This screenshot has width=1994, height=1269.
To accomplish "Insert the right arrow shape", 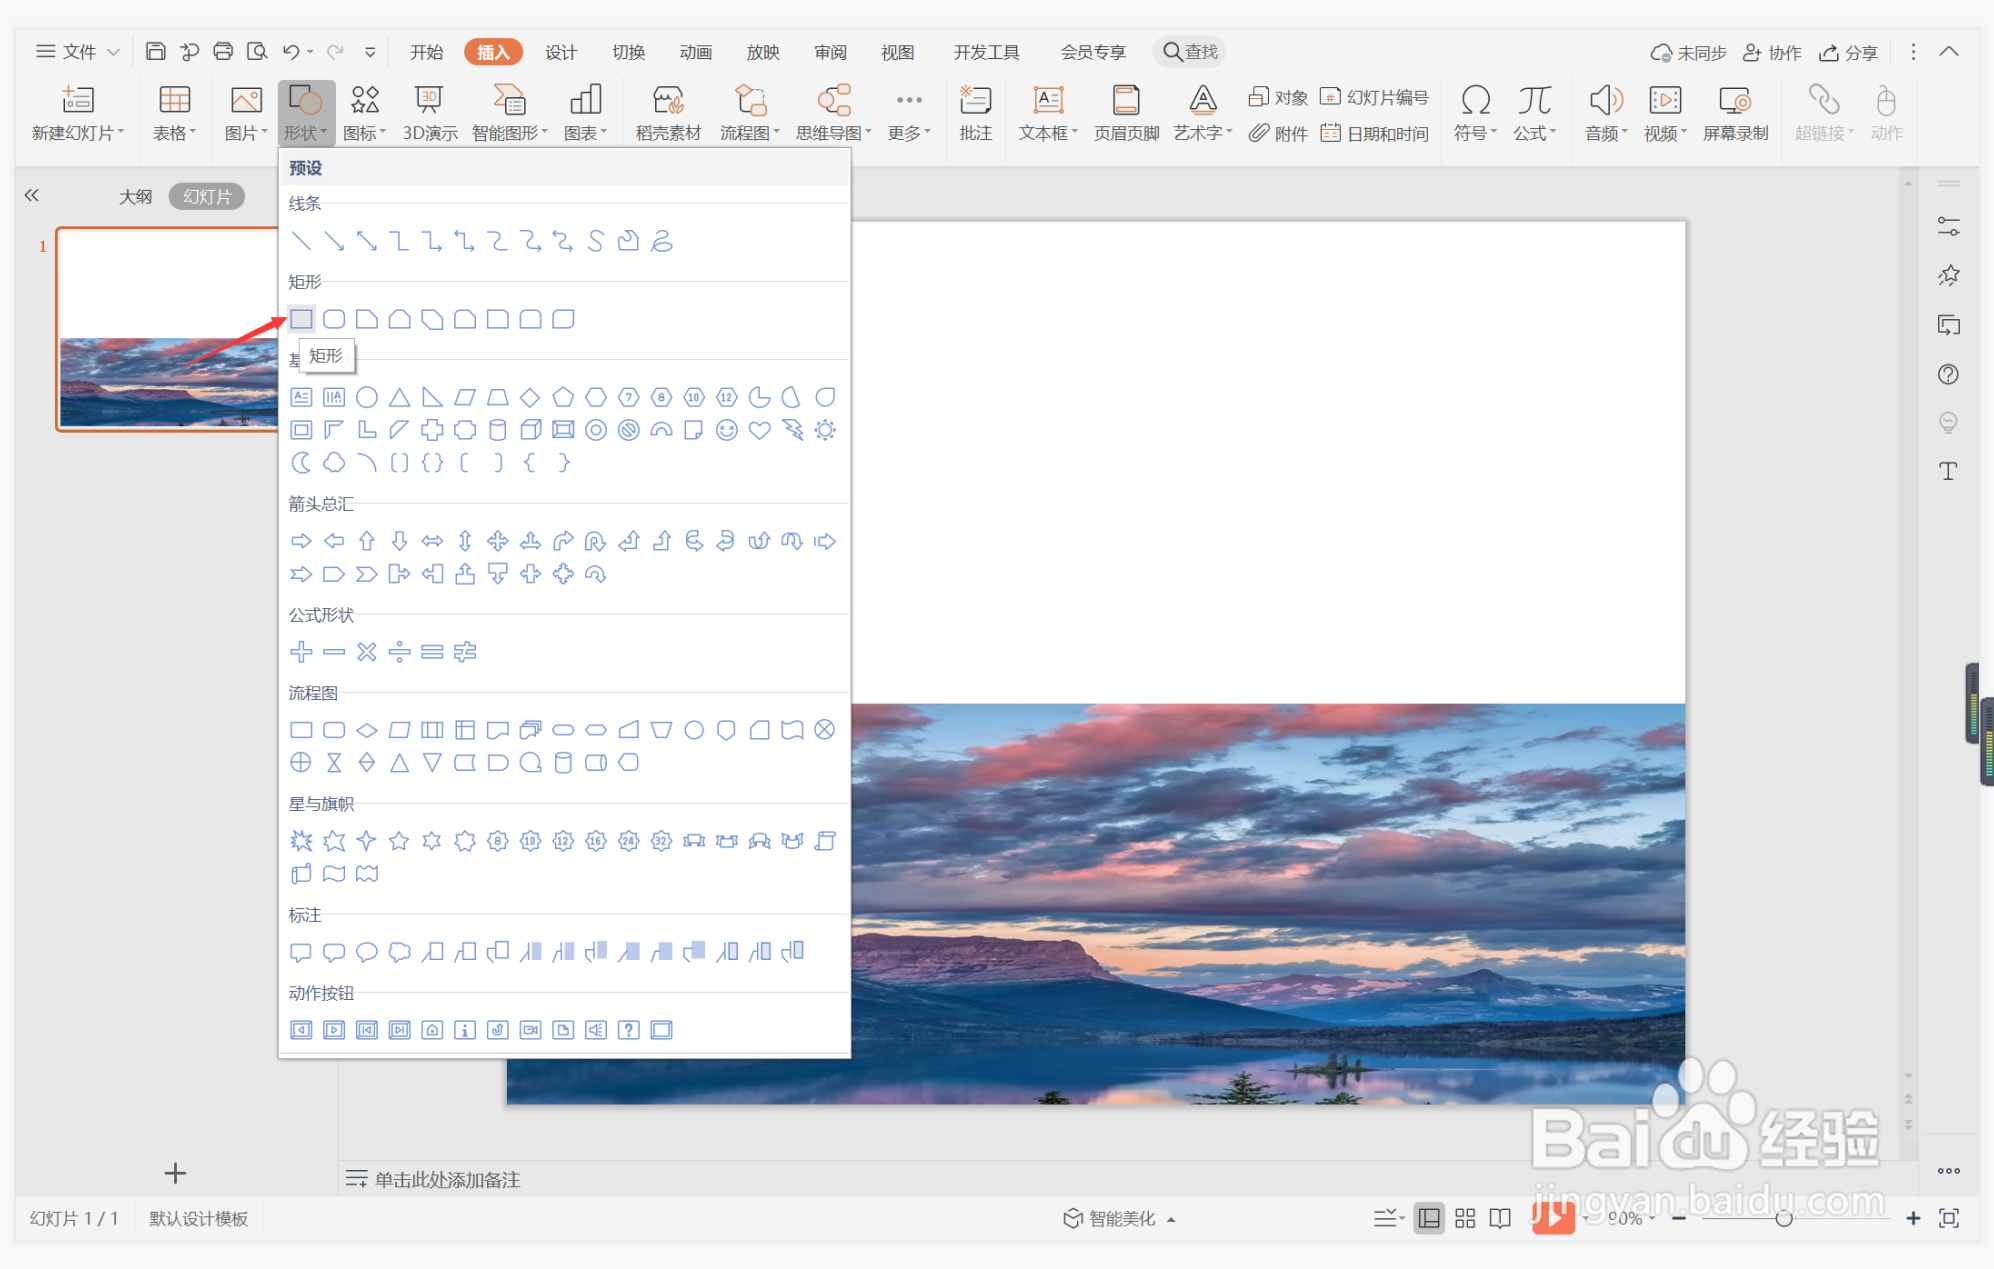I will (x=301, y=541).
